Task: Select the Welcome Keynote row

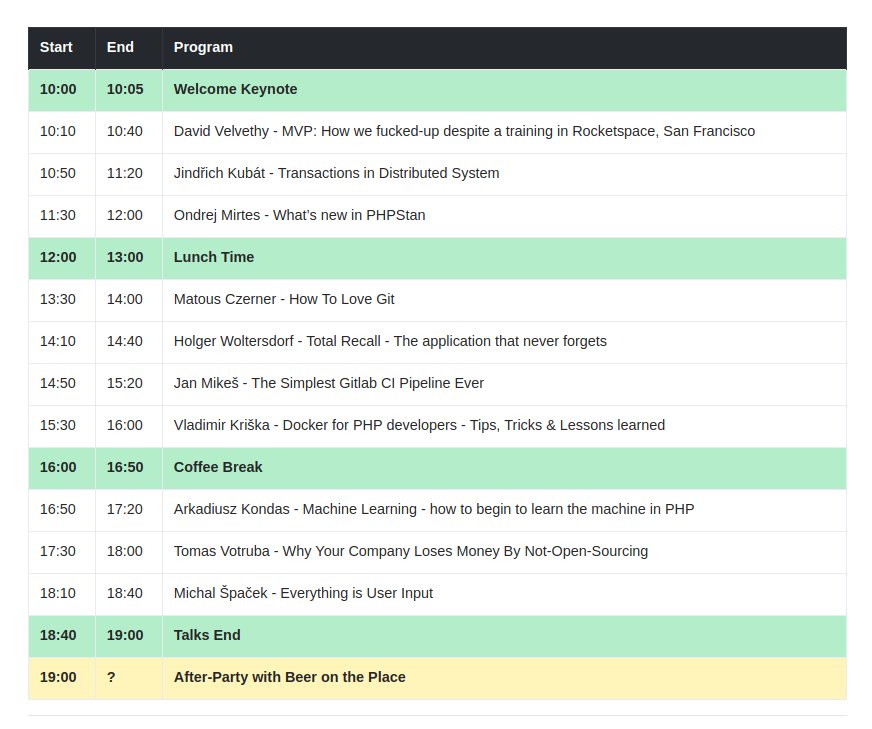Action: point(235,89)
